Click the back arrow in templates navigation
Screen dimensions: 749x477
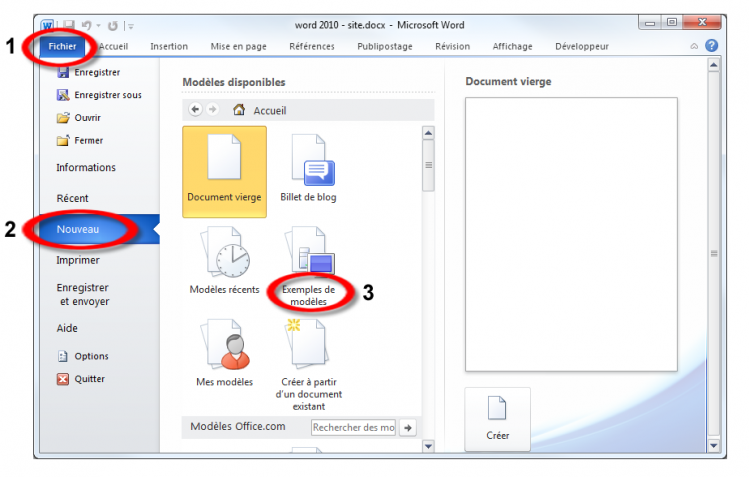point(195,110)
